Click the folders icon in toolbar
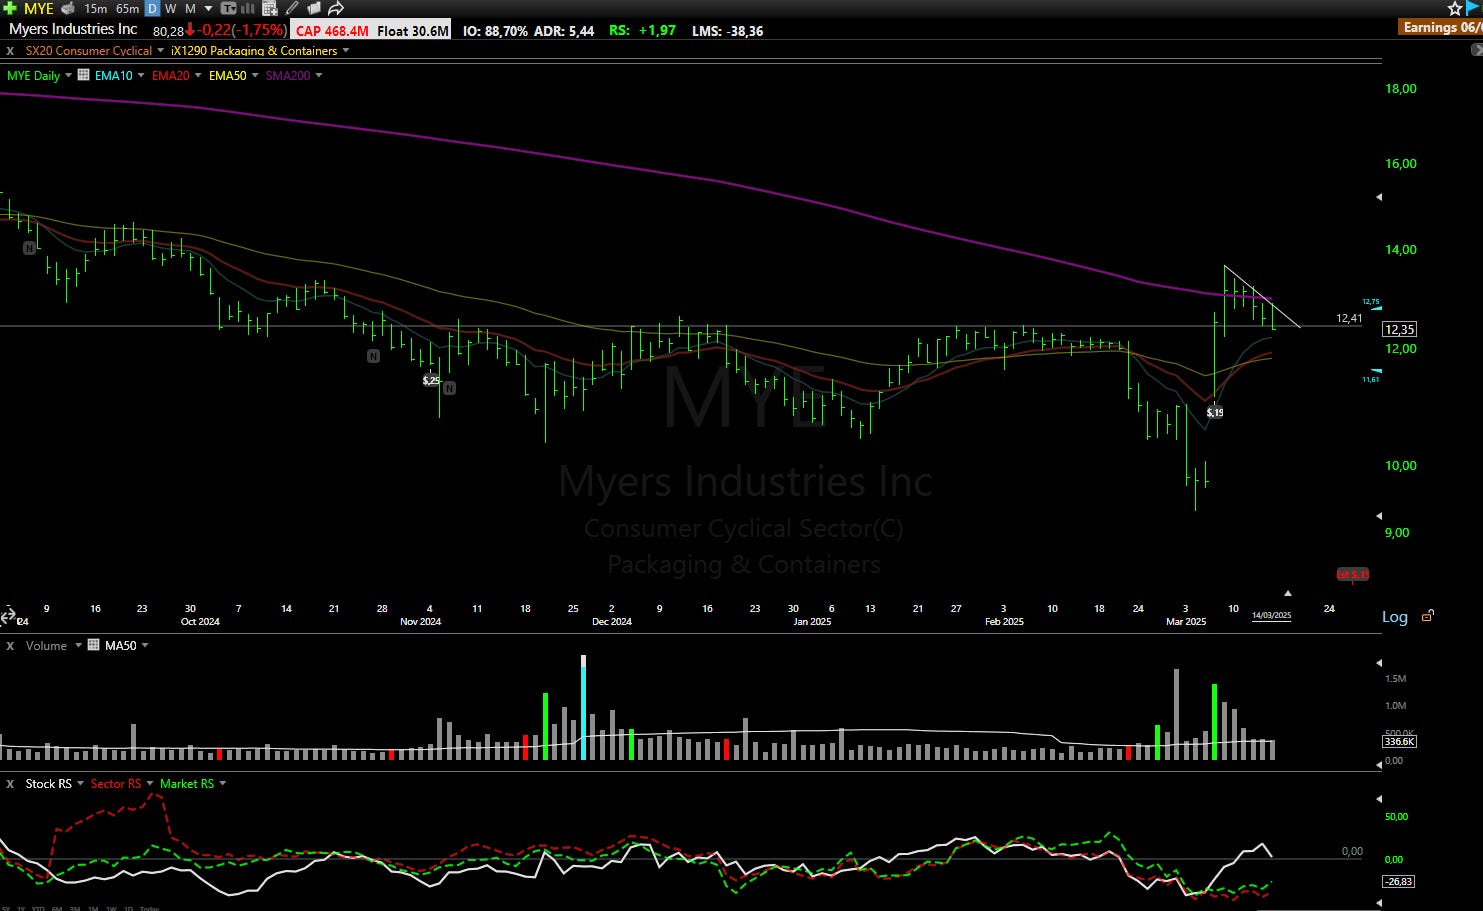The image size is (1483, 911). 313,8
